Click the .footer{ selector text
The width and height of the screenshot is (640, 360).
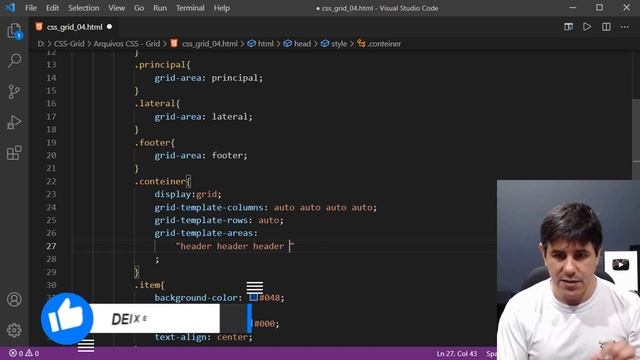coord(155,142)
